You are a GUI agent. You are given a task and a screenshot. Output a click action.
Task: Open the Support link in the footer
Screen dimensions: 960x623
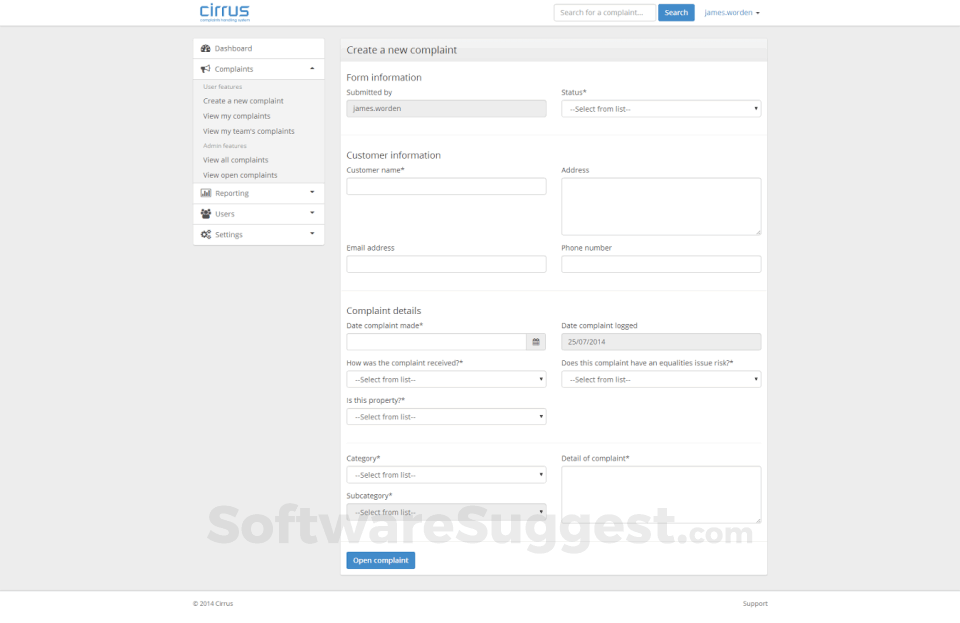click(755, 603)
